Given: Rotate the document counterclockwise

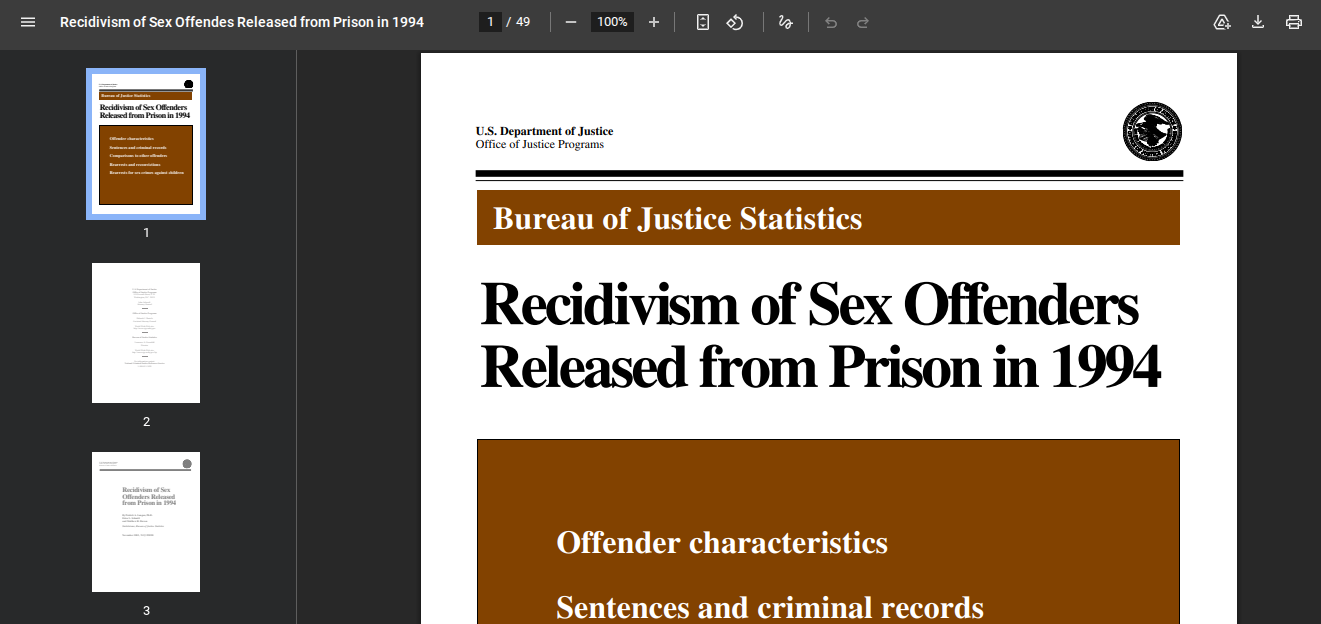Looking at the screenshot, I should (x=735, y=22).
